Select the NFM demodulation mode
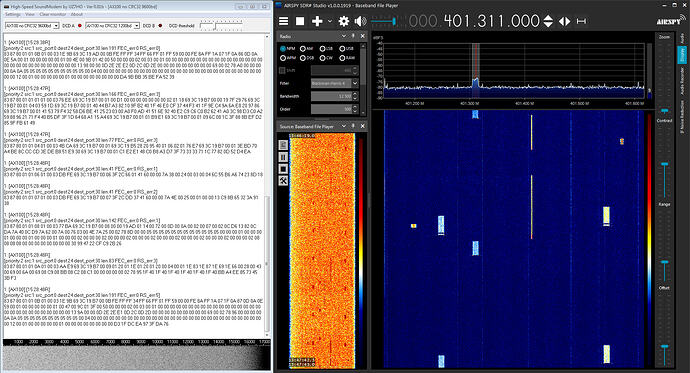 tap(287, 48)
